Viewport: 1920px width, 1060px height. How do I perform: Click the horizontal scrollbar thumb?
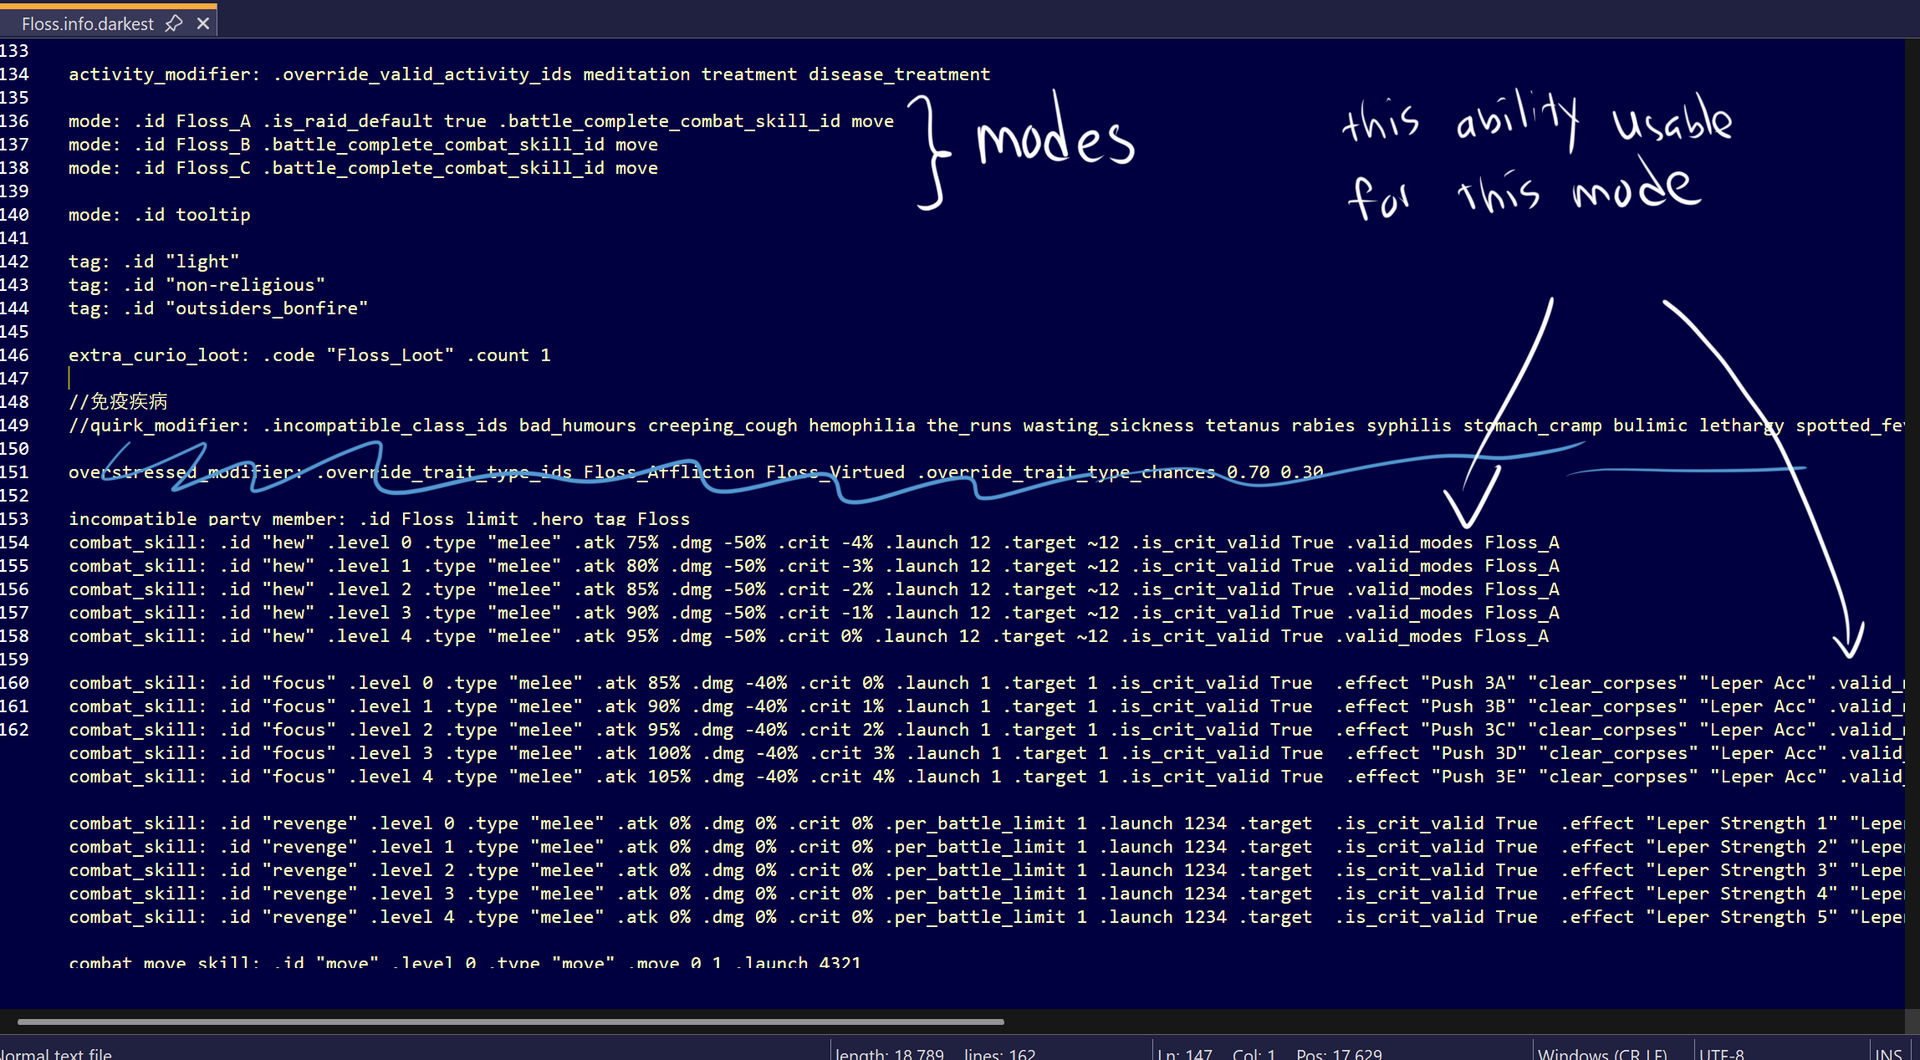[510, 1022]
